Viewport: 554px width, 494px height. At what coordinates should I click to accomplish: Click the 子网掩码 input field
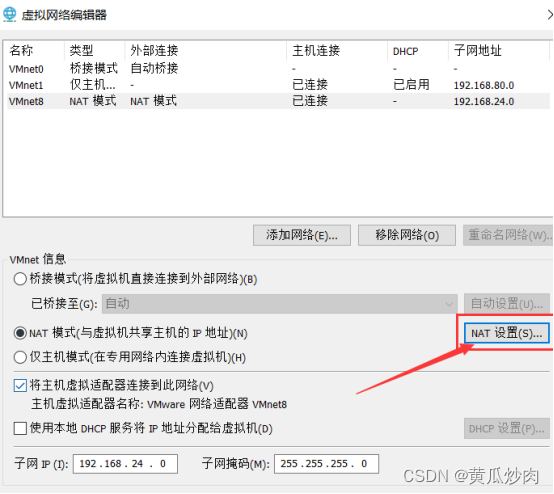point(326,464)
